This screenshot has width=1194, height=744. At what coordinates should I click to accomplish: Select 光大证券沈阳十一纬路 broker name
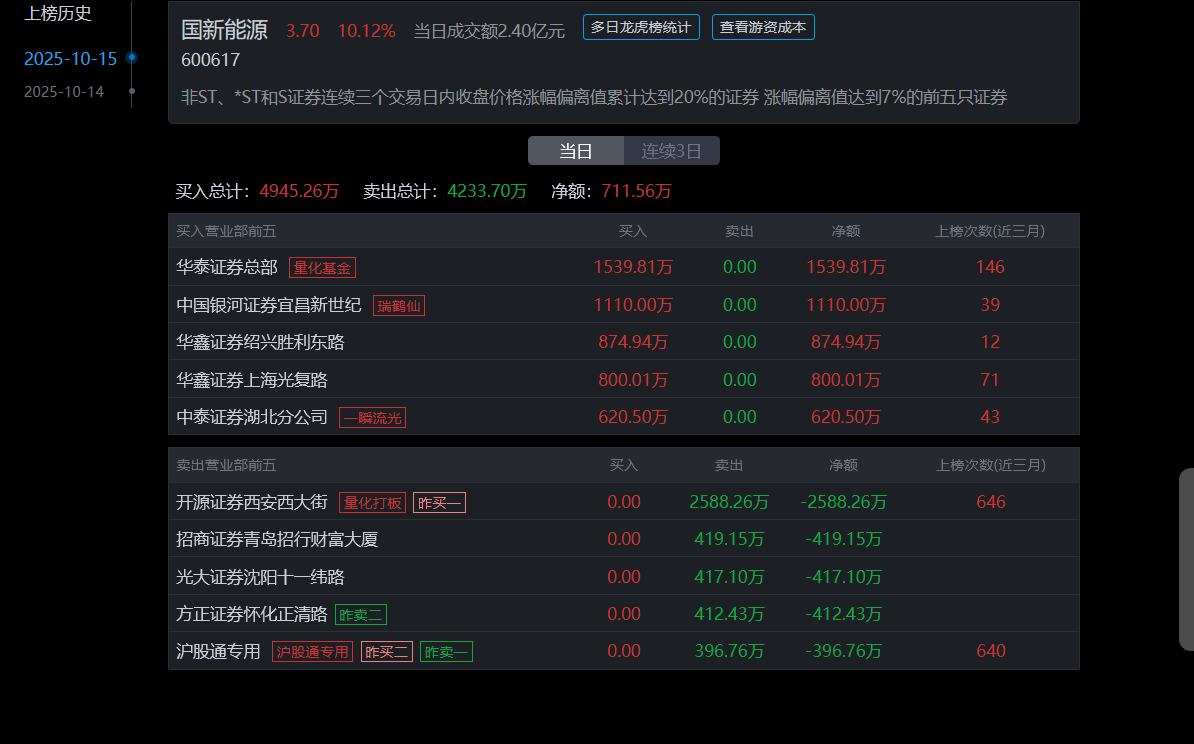pos(260,577)
